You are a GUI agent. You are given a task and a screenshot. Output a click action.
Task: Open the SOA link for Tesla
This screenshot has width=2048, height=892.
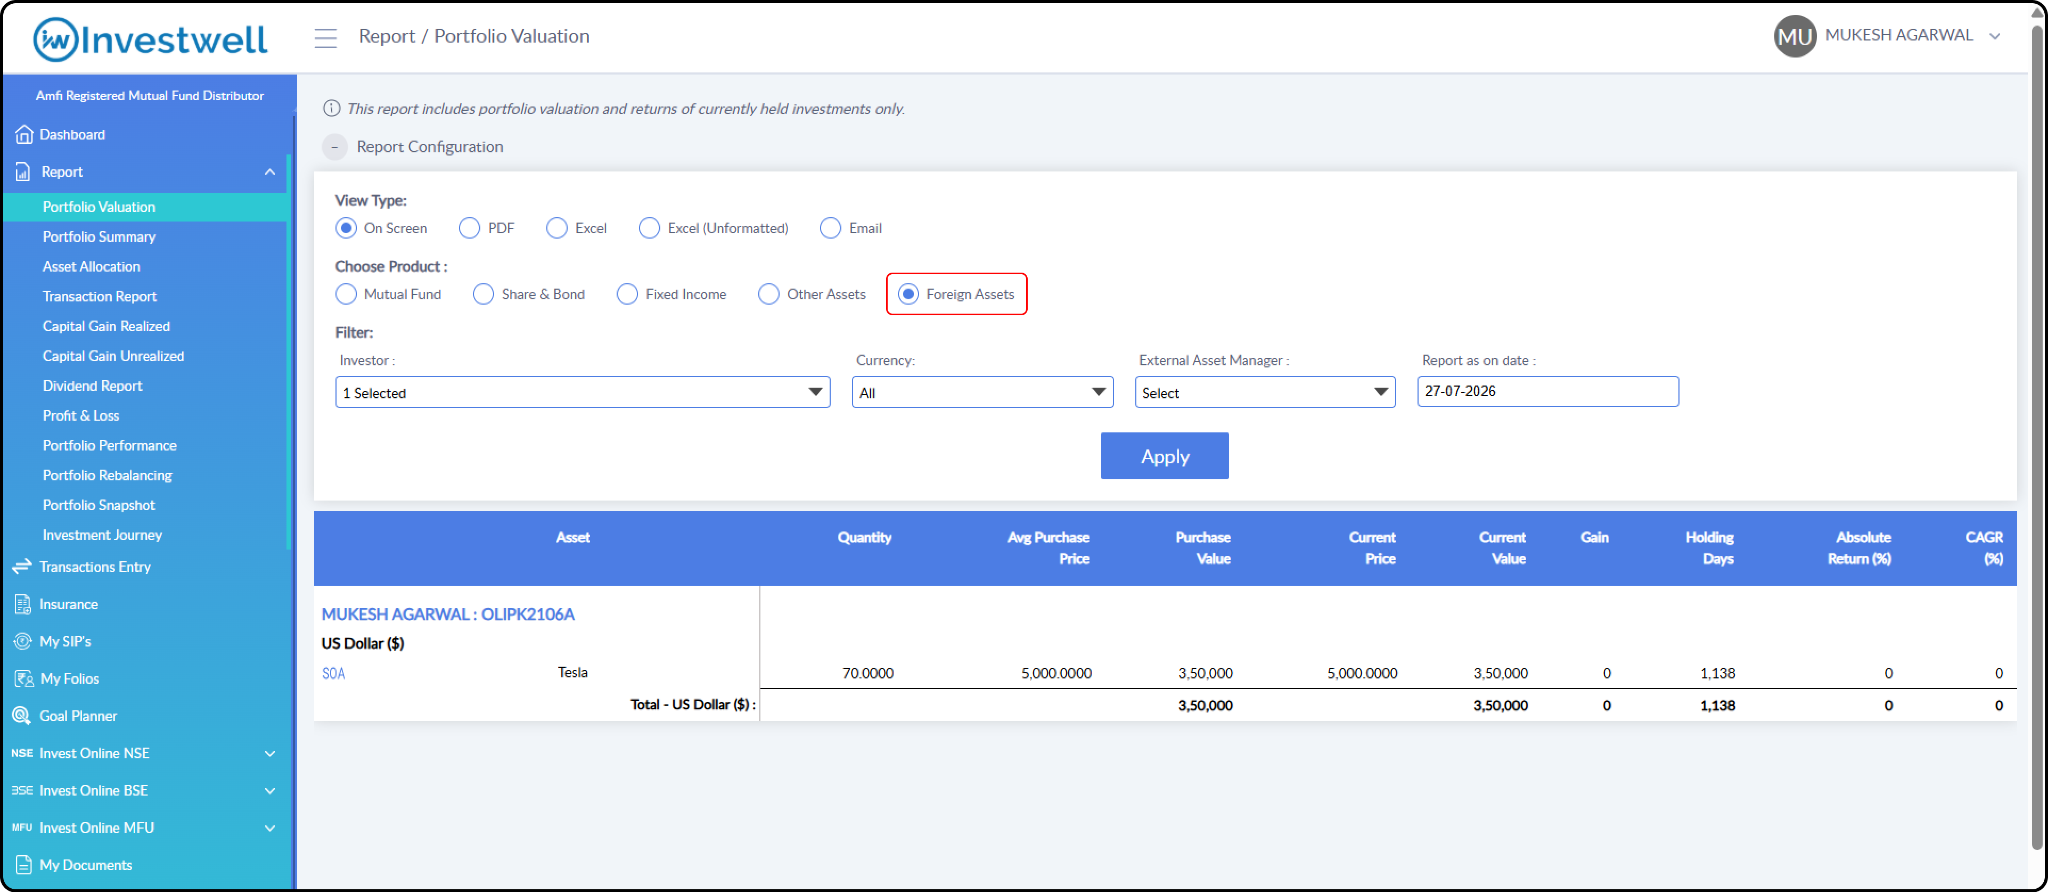point(333,674)
